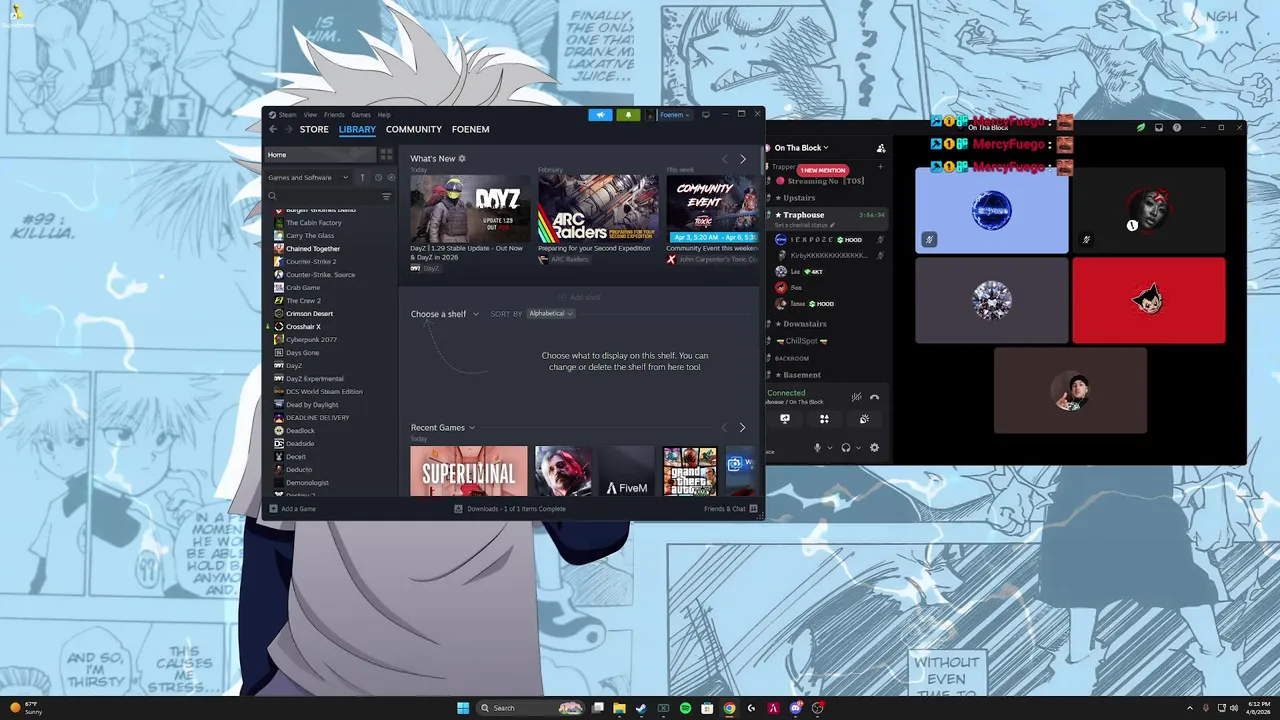Click Home in library sidebar

point(320,154)
